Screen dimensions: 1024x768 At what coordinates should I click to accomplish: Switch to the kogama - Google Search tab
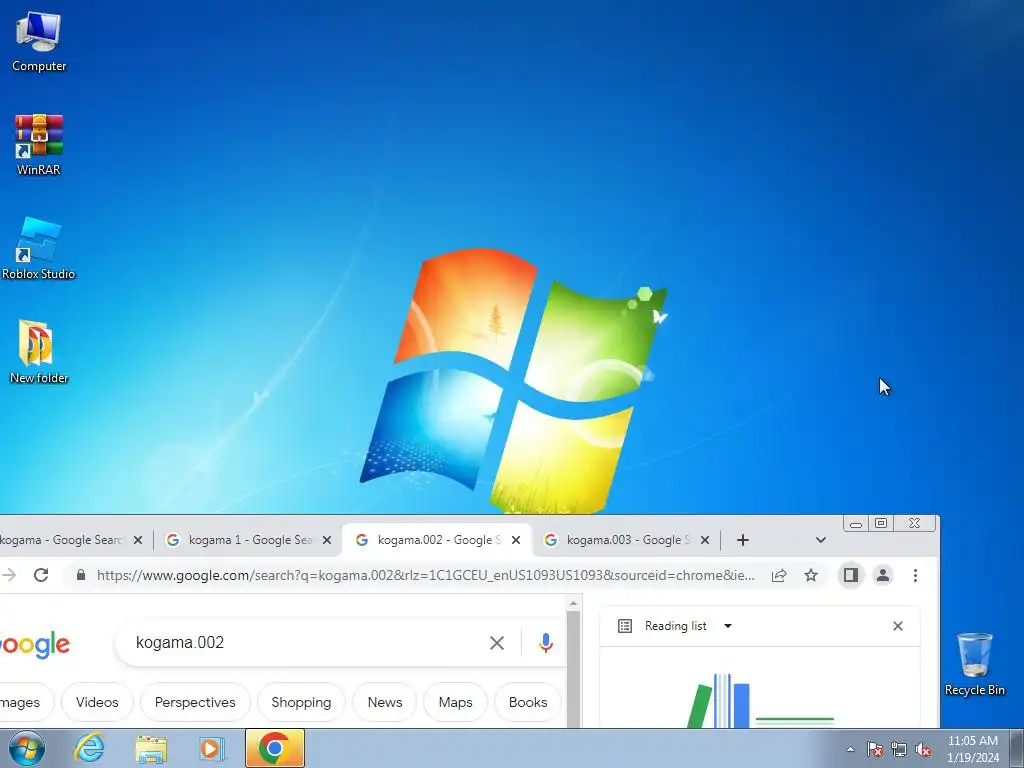63,540
